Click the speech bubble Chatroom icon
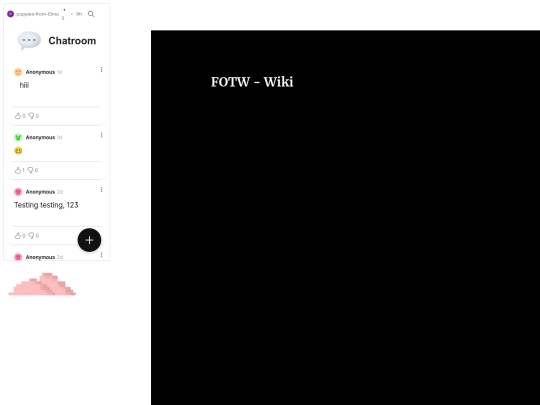The width and height of the screenshot is (540, 405). tap(29, 41)
